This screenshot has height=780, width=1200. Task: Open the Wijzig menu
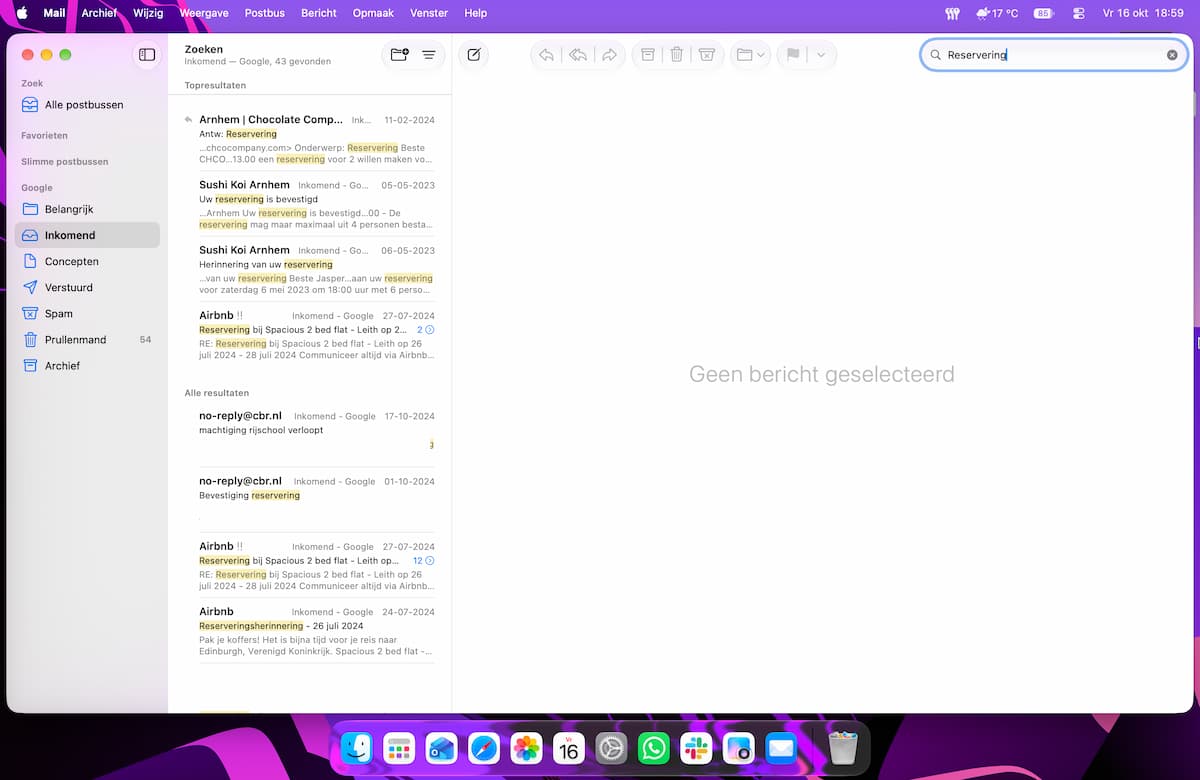tap(148, 13)
